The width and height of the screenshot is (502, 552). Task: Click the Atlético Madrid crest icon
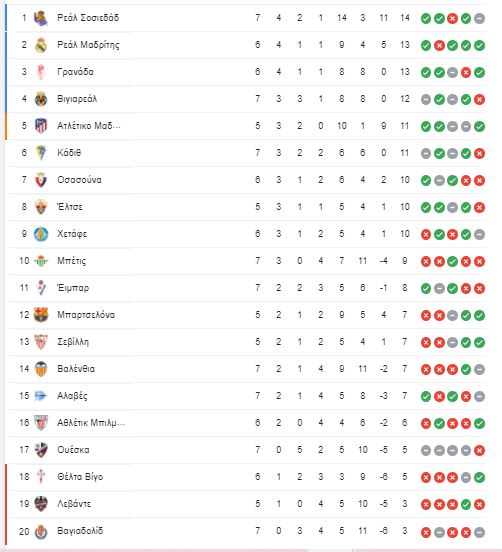[41, 126]
